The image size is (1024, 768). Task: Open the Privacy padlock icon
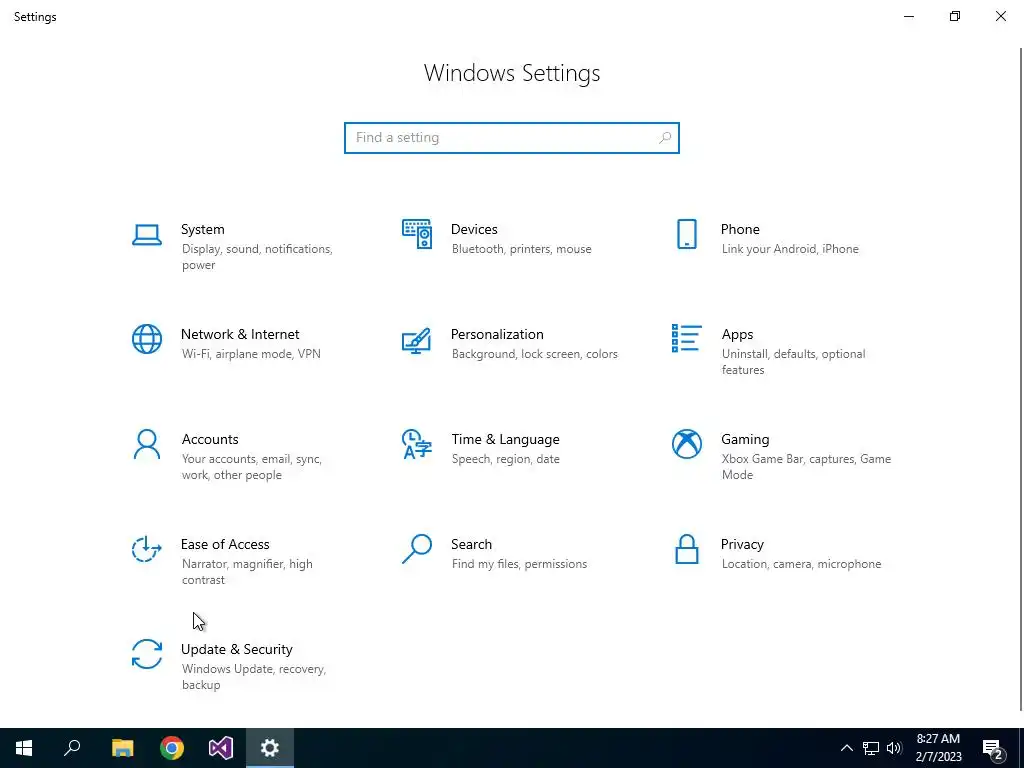pyautogui.click(x=686, y=549)
